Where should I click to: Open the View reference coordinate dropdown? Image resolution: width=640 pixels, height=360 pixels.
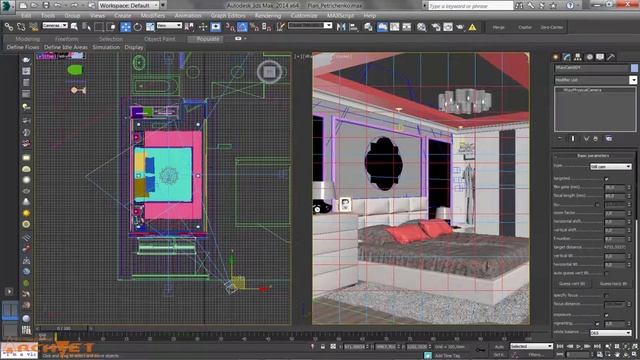coord(169,25)
